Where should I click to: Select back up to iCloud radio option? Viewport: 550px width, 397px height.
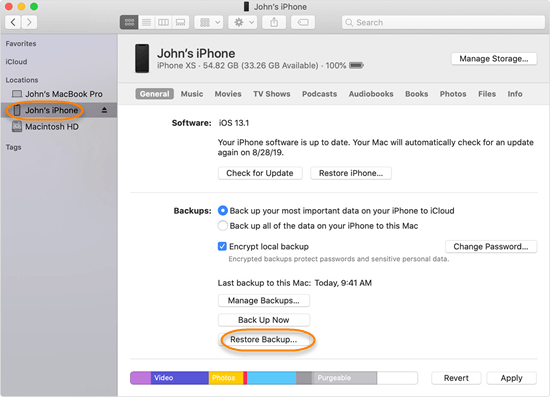[x=223, y=211]
